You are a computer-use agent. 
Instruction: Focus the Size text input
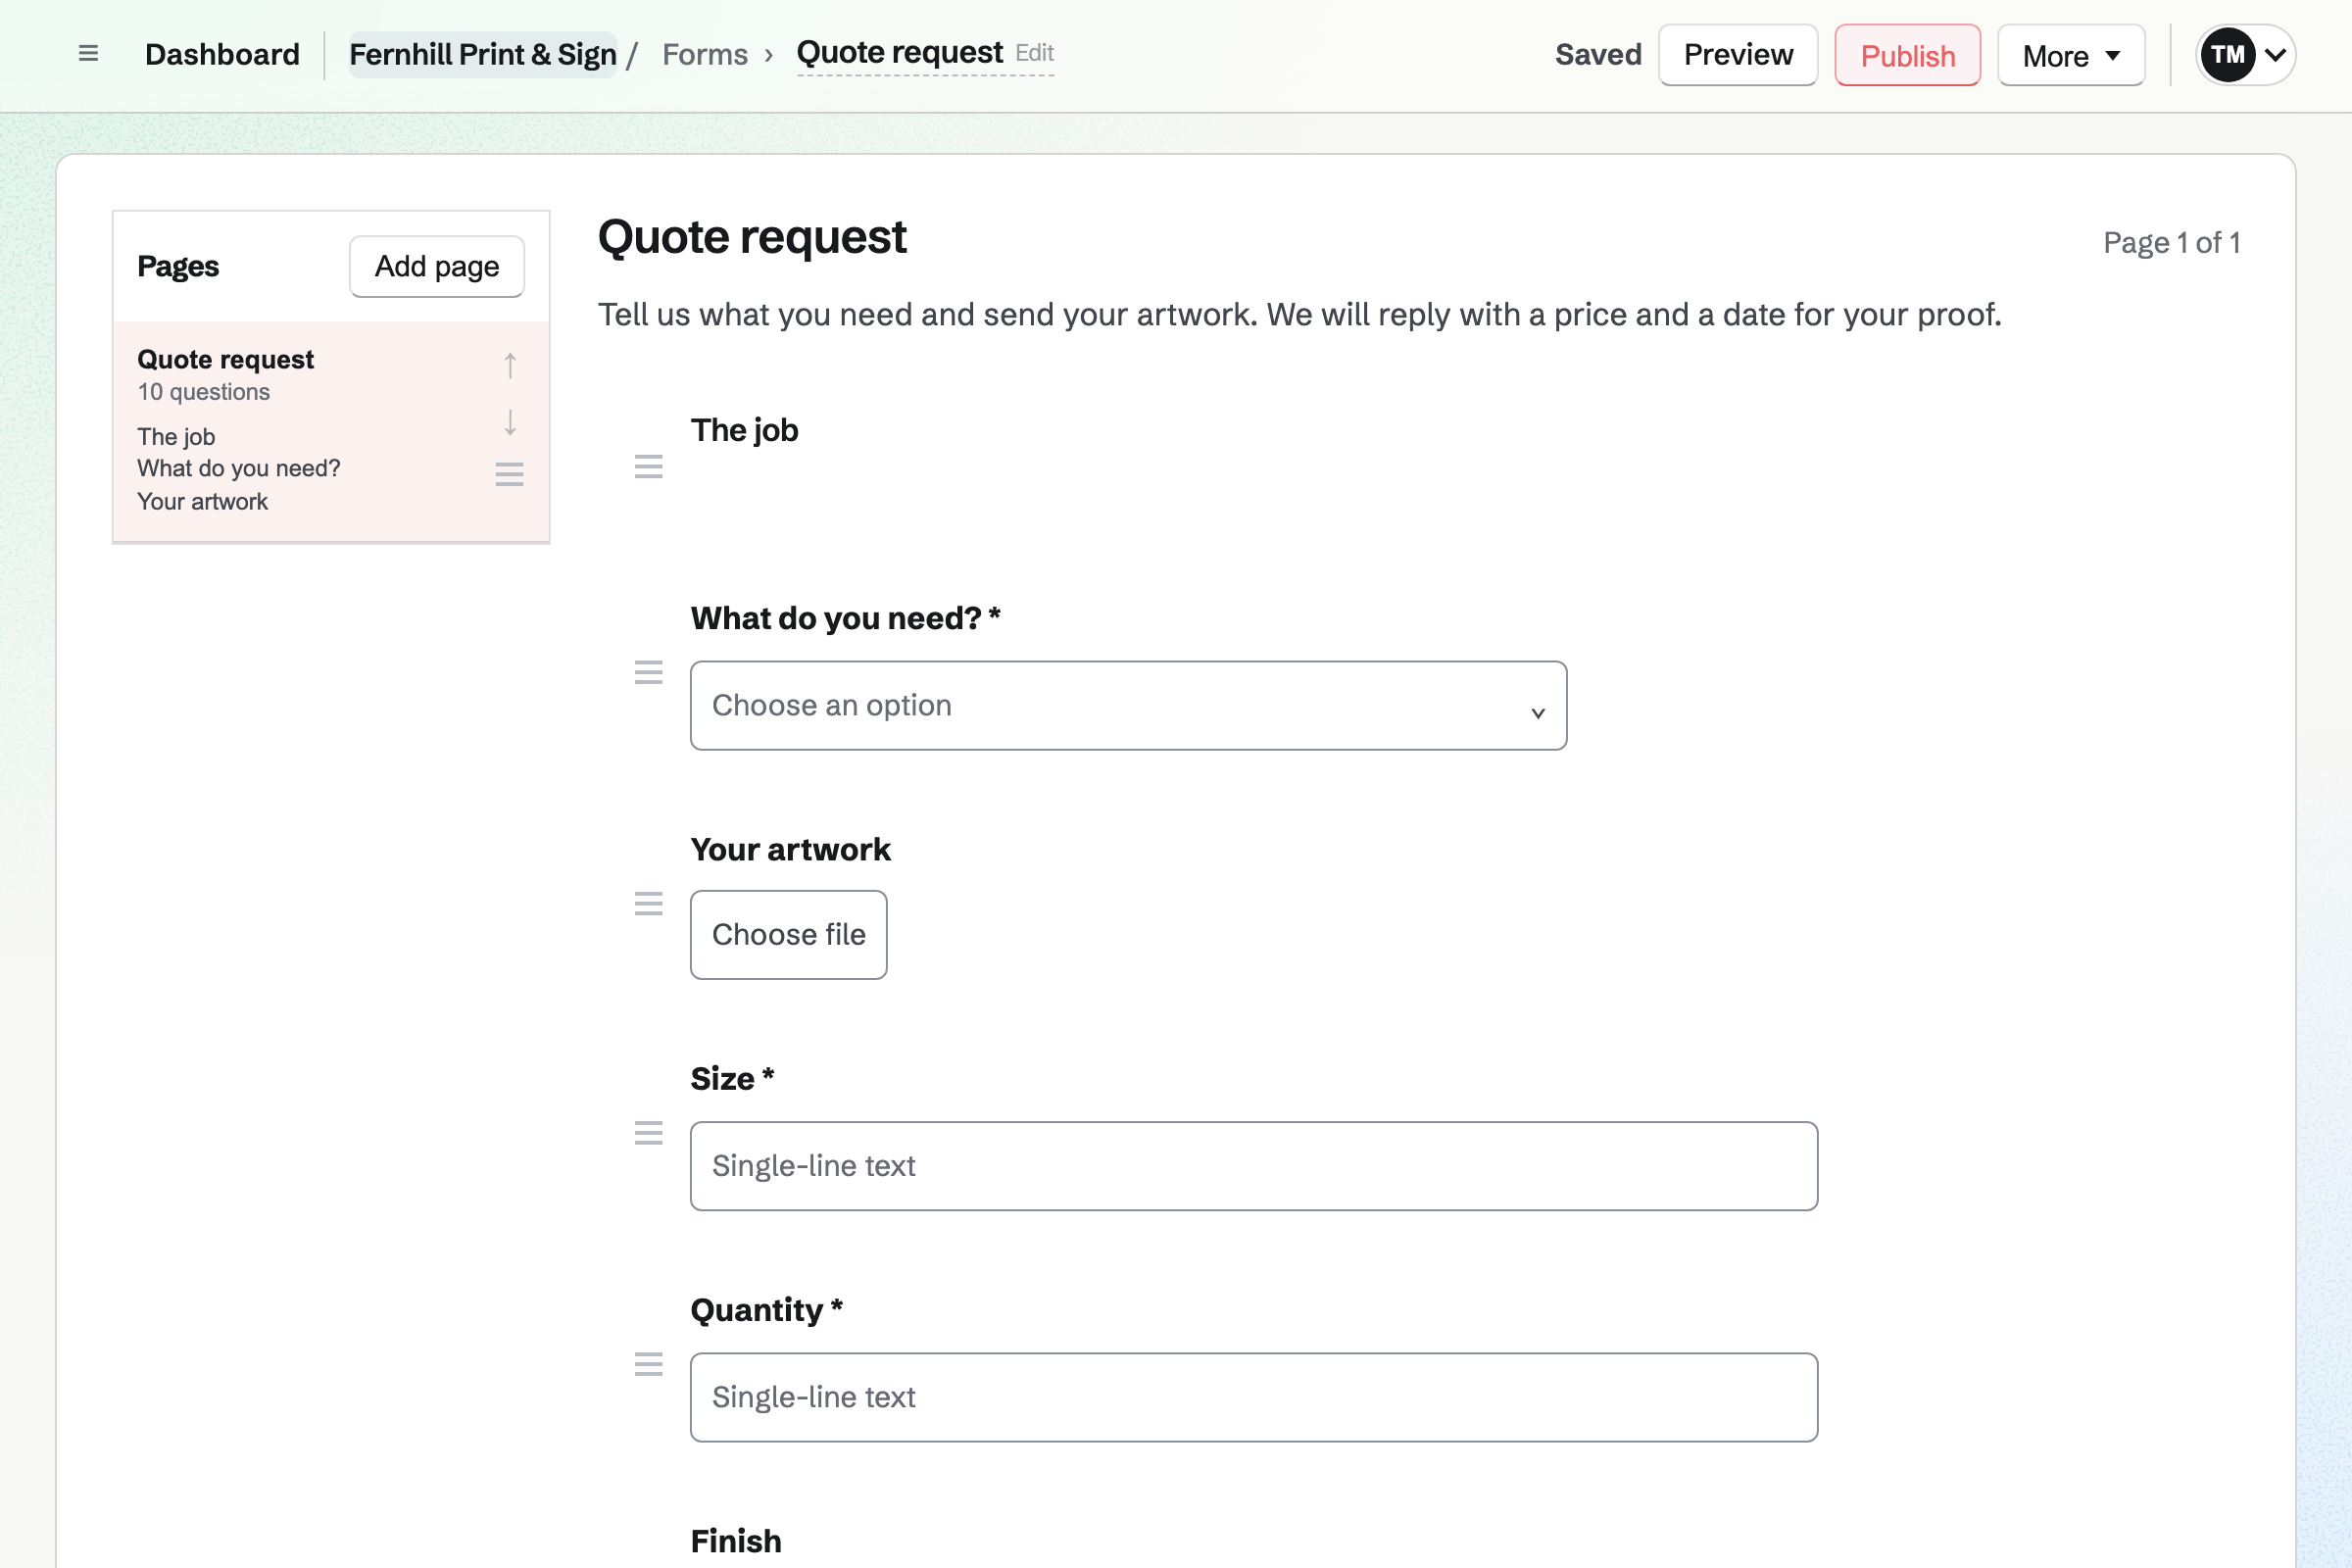[x=1254, y=1166]
